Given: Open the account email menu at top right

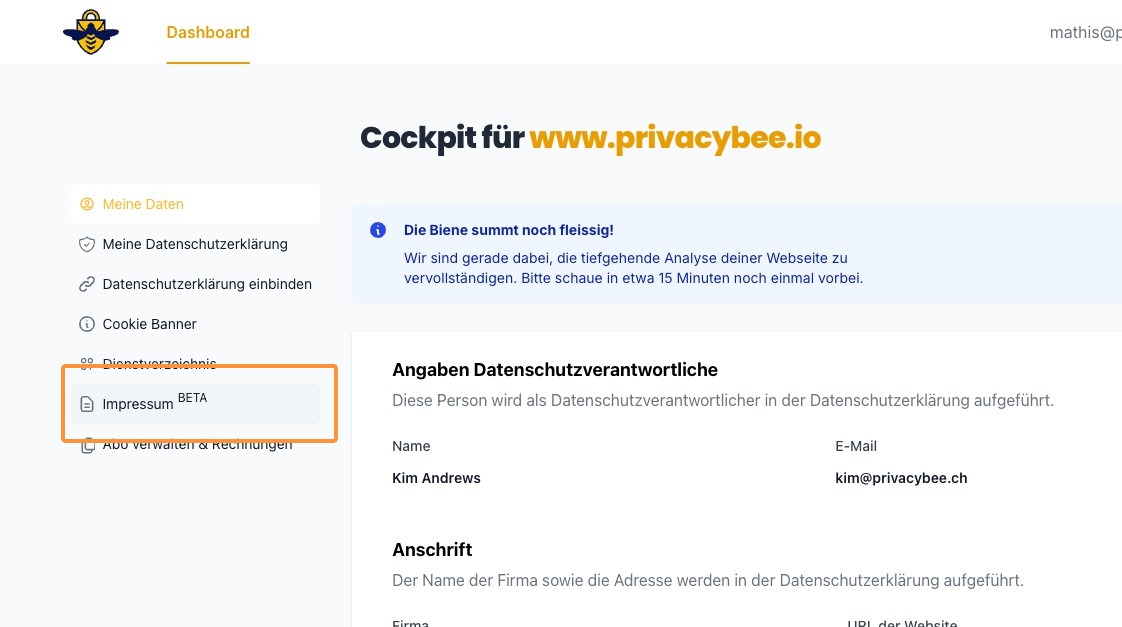Looking at the screenshot, I should (1084, 32).
